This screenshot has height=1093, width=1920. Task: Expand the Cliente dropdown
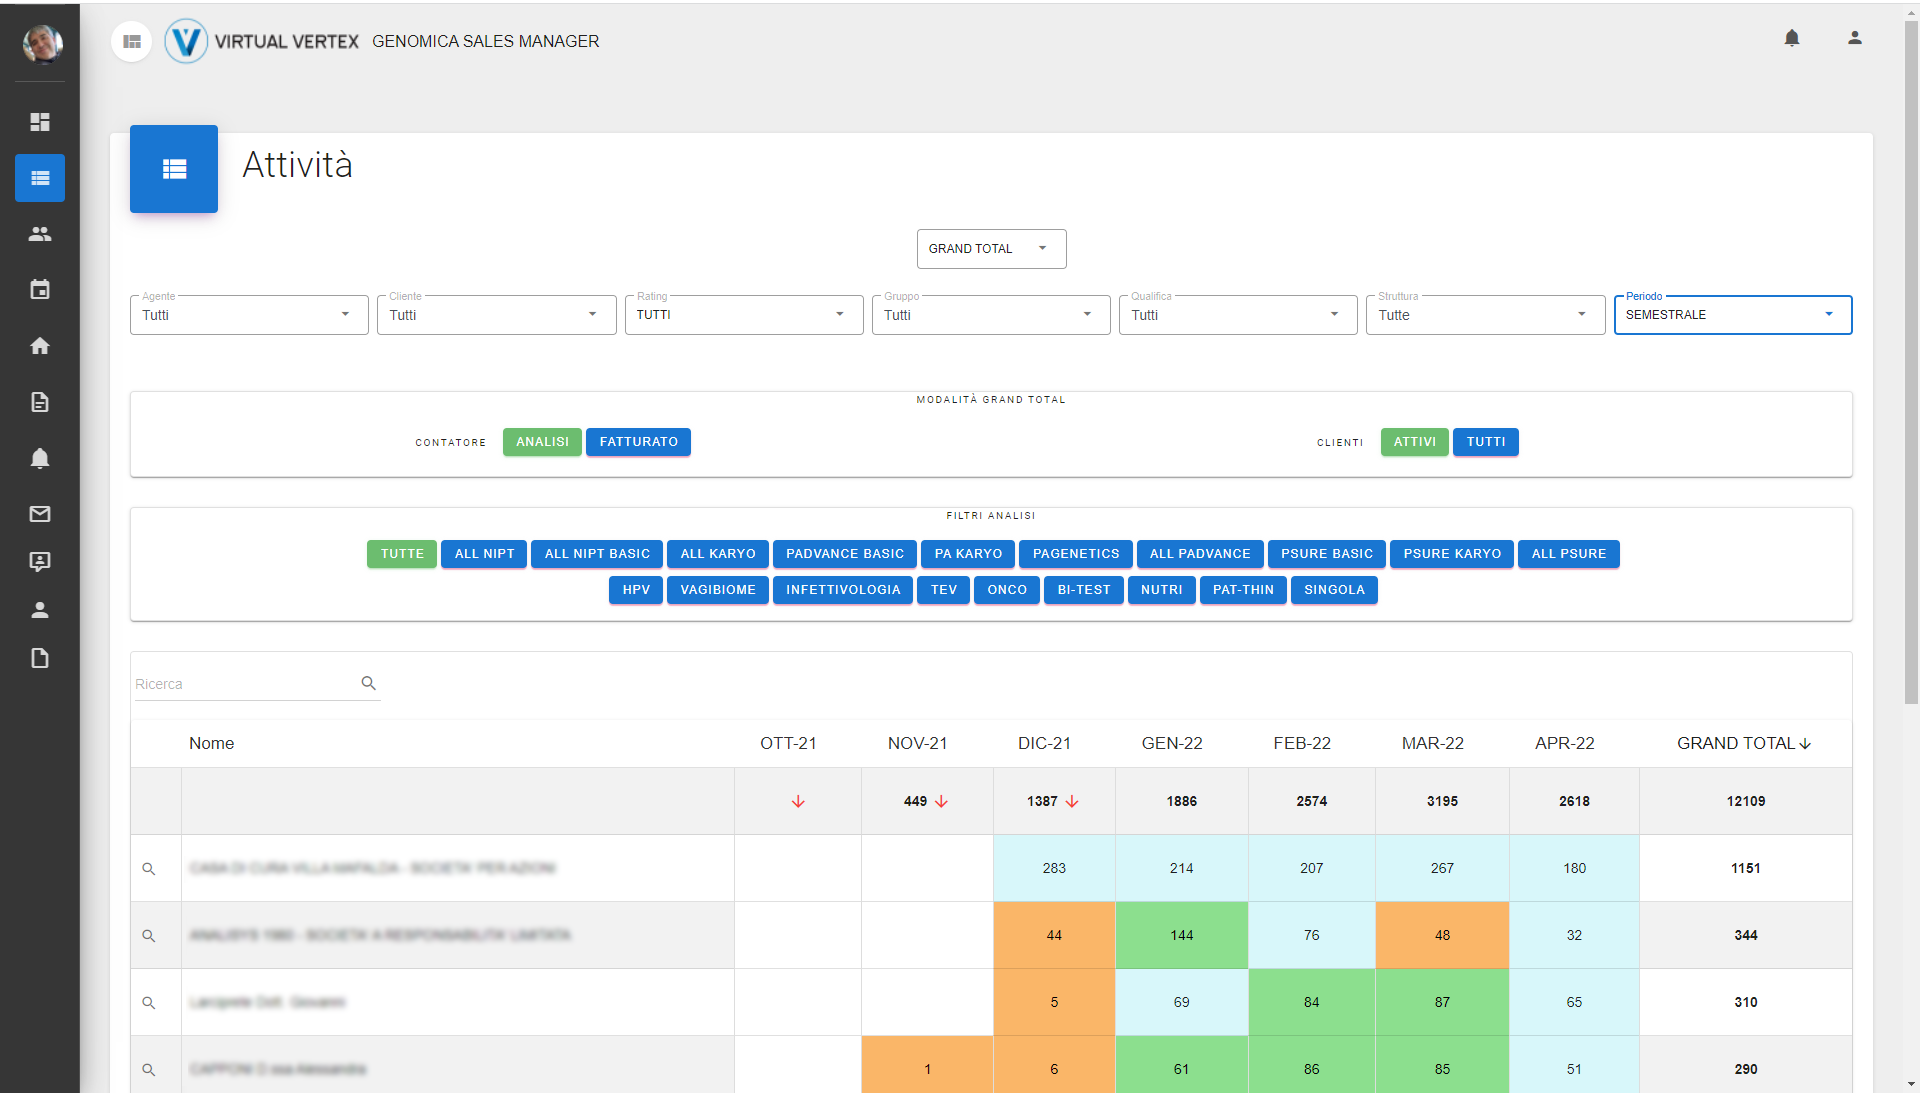pyautogui.click(x=496, y=315)
